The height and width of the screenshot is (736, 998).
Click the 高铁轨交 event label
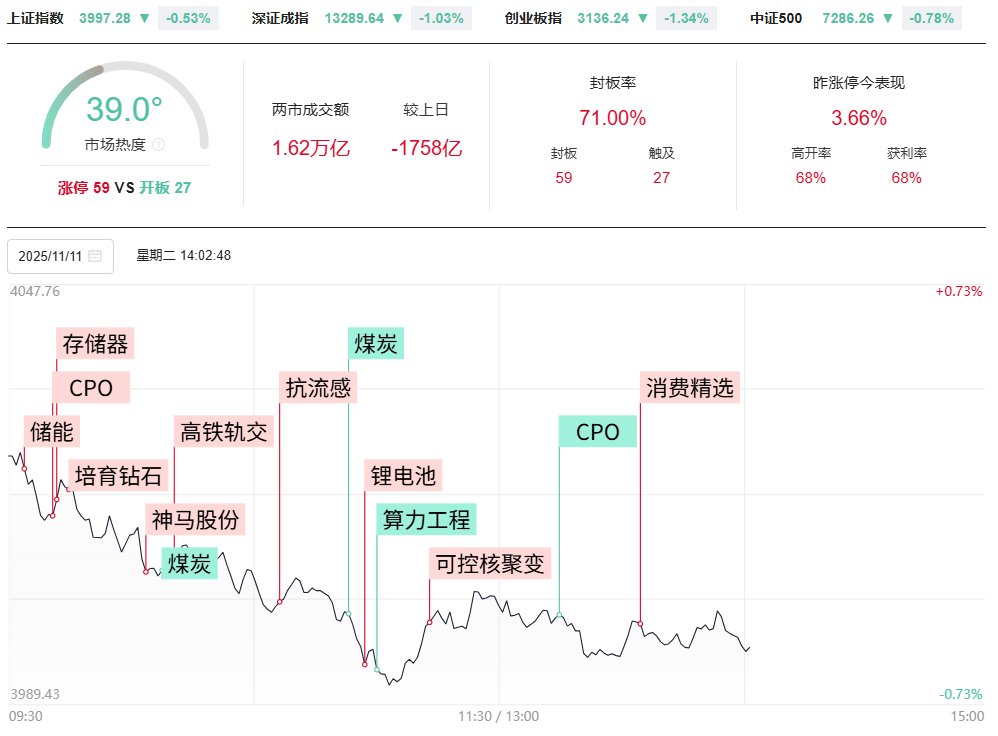pyautogui.click(x=223, y=432)
